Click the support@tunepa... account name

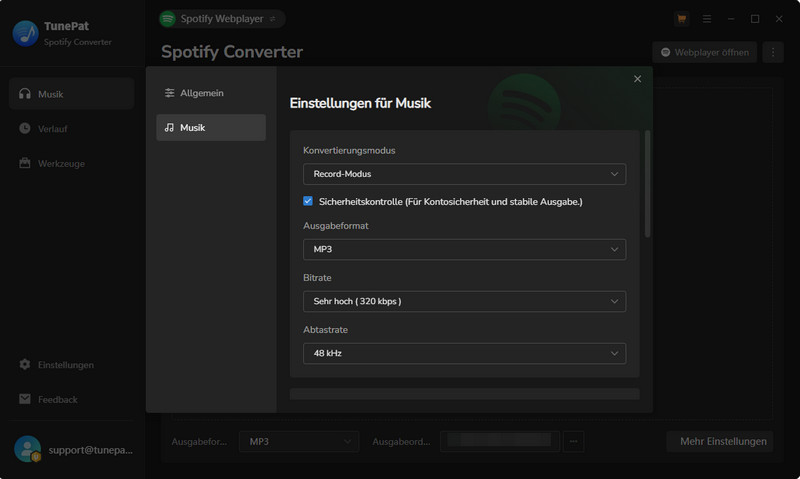point(90,450)
